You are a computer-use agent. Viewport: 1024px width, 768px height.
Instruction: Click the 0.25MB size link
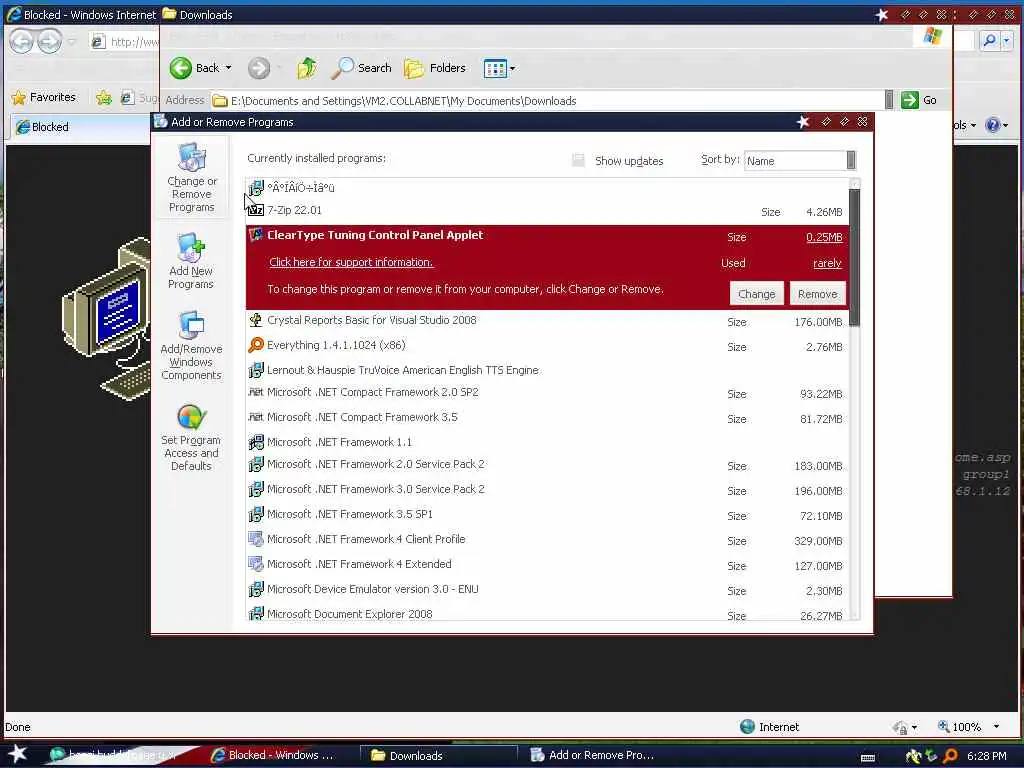(824, 238)
